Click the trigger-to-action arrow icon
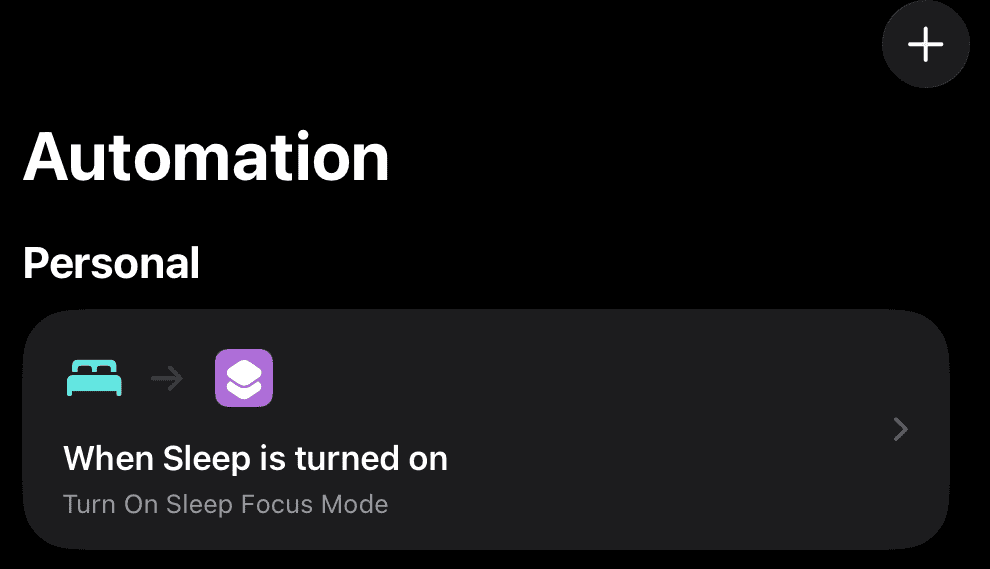Viewport: 990px width, 569px height. tap(167, 378)
